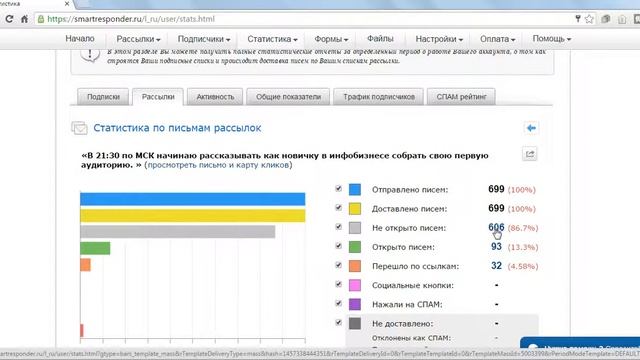Screen dimensions: 640x360
Task: Open the 'Рассылки' dropdown menu
Action: (x=138, y=39)
